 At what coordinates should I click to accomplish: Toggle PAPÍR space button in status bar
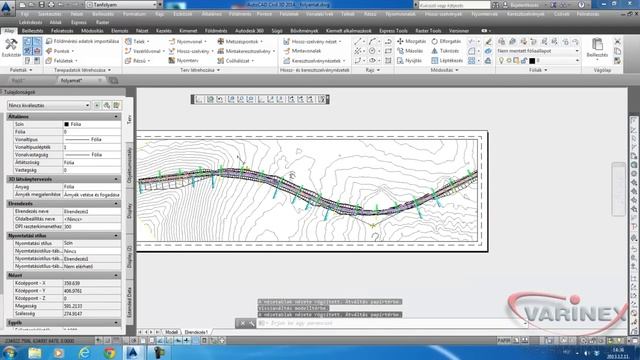click(x=504, y=340)
